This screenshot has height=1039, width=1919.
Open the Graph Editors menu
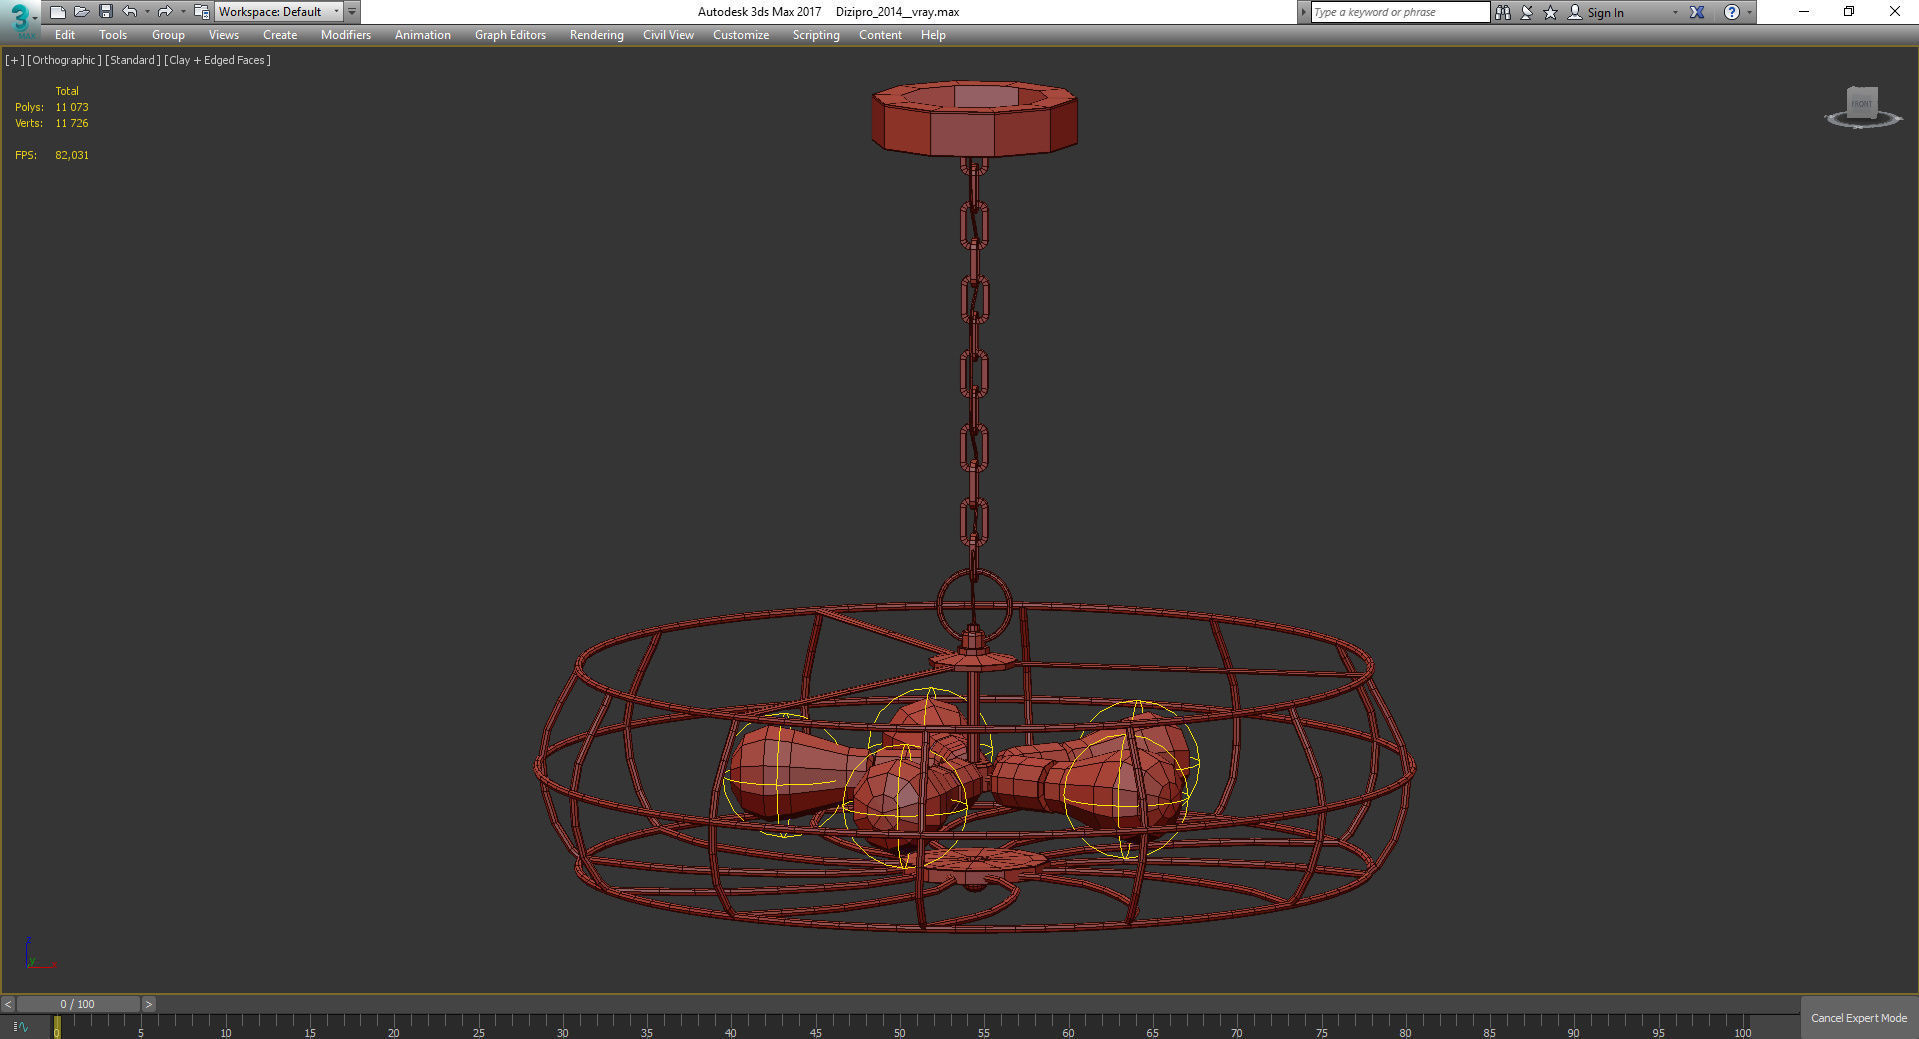click(510, 35)
